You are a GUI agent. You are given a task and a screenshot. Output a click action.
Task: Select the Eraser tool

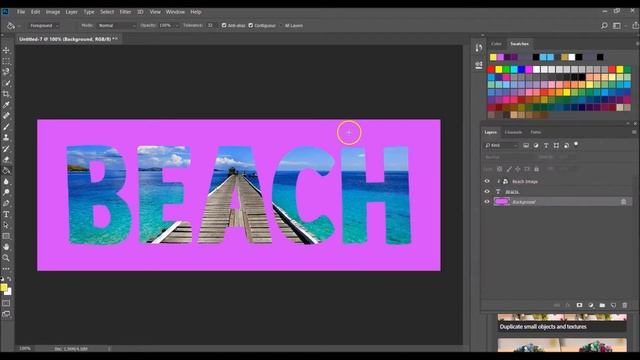point(6,160)
